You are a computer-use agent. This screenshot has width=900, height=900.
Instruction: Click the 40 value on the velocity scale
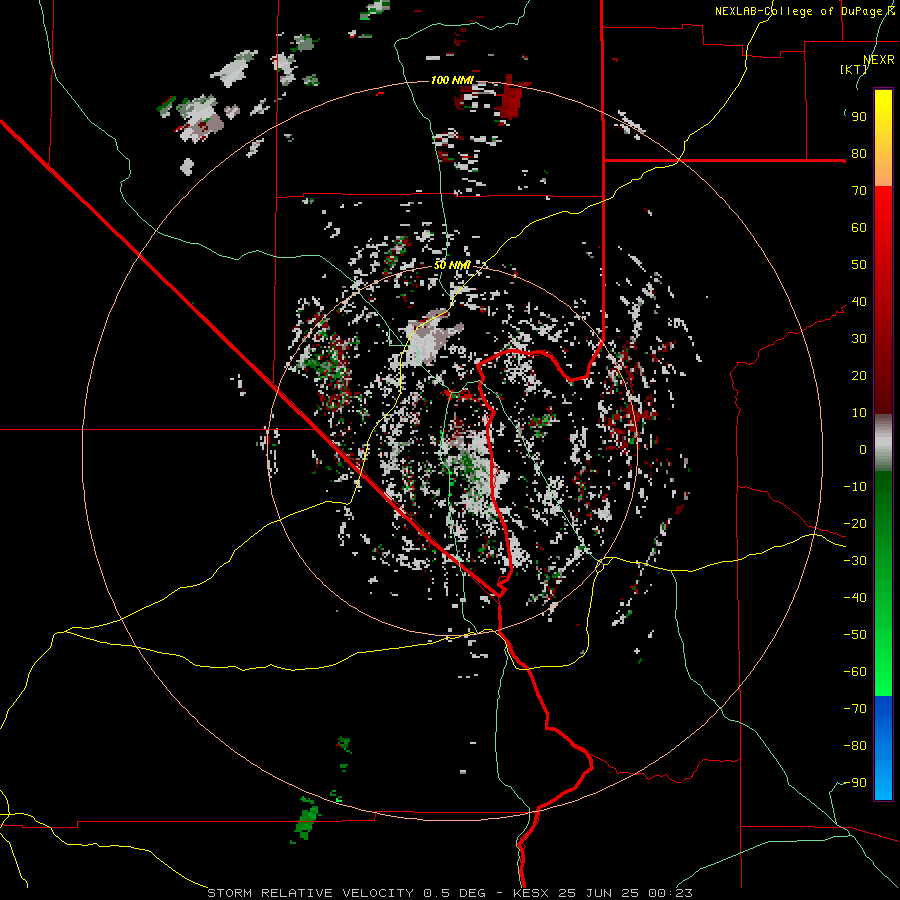[859, 302]
